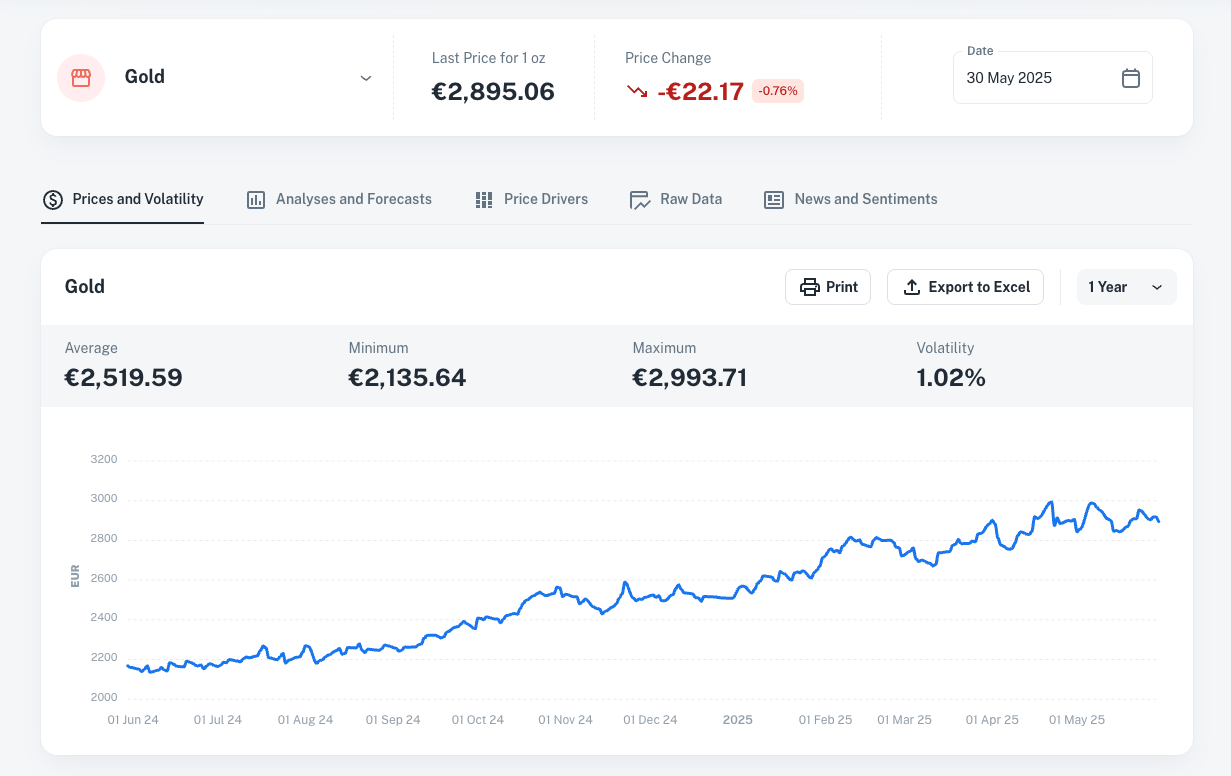Click the export arrow icon on Export to Excel
The image size is (1231, 776).
(x=911, y=287)
